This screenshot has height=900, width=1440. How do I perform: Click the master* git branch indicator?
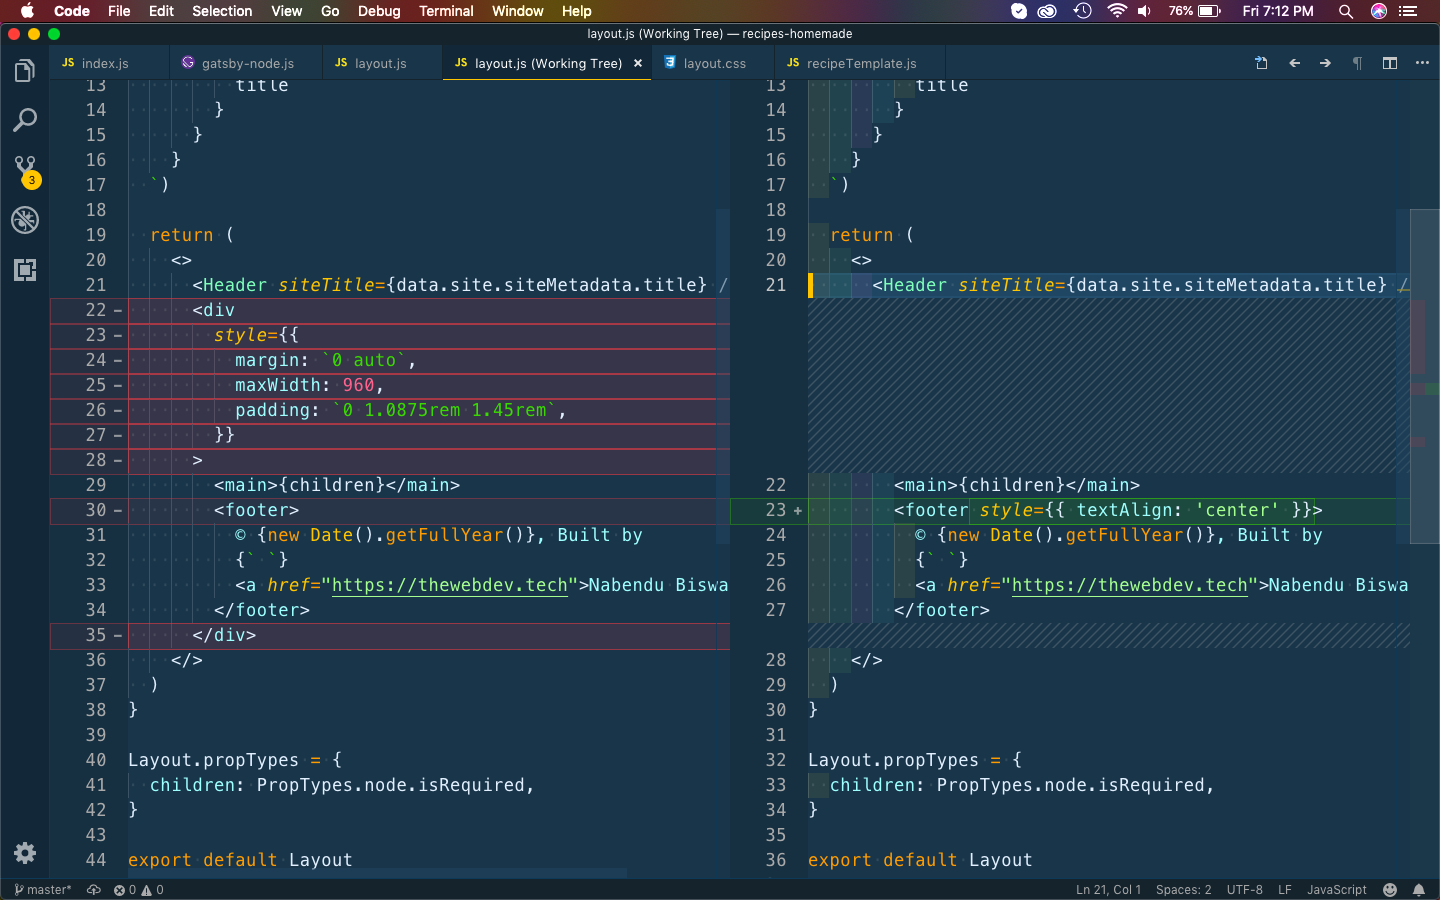(x=43, y=890)
